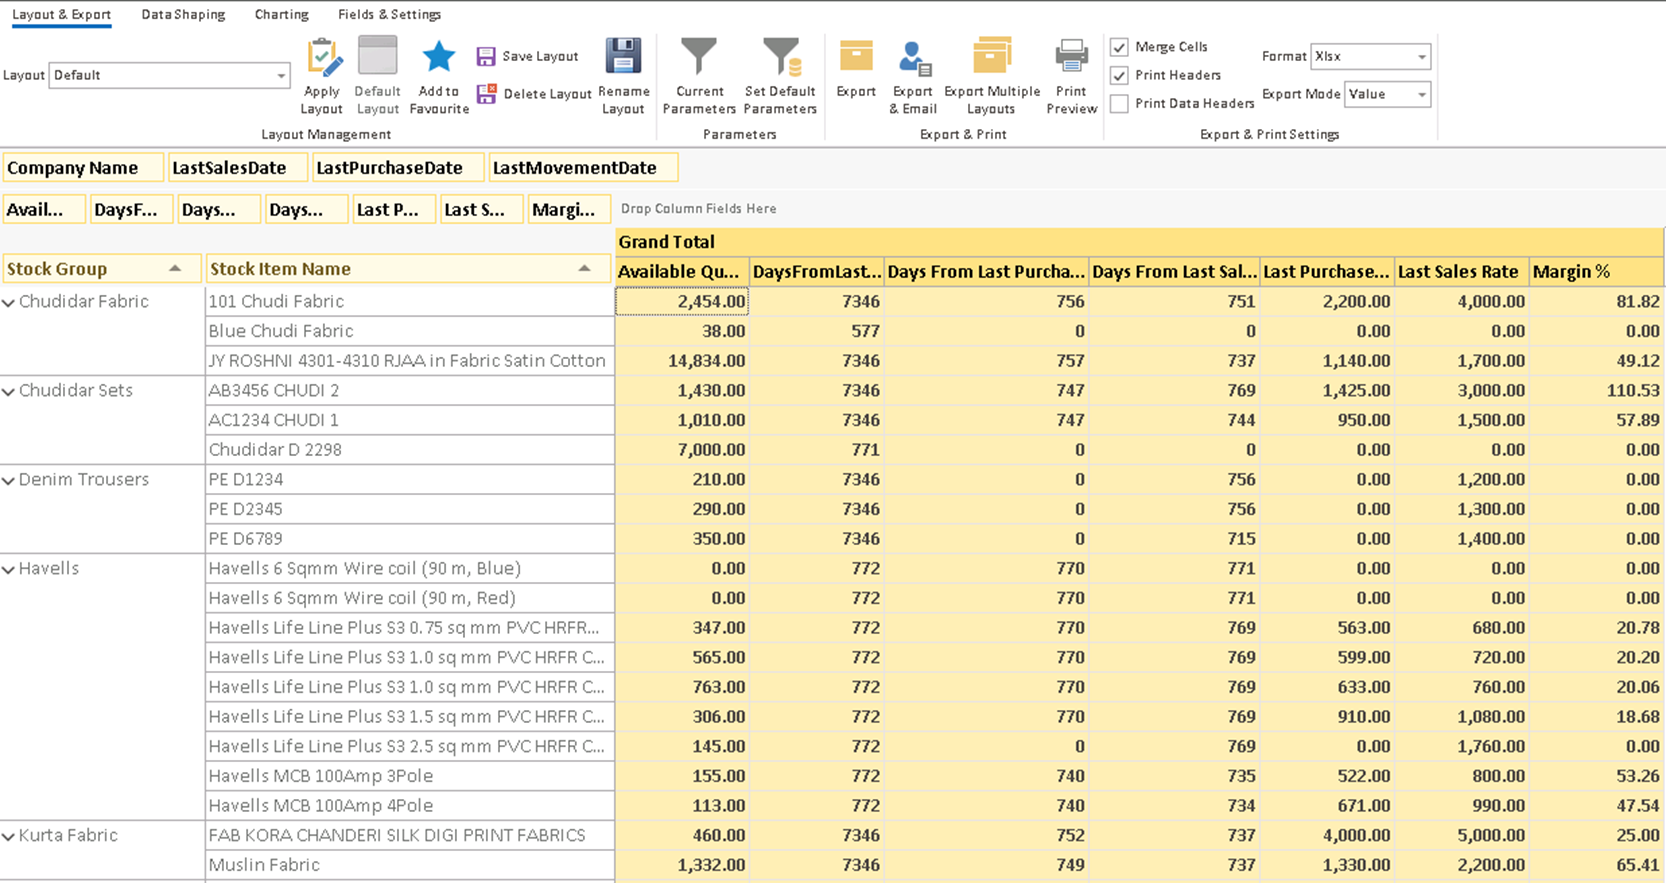Open the Data Shaping tab
The image size is (1666, 883).
(x=183, y=15)
